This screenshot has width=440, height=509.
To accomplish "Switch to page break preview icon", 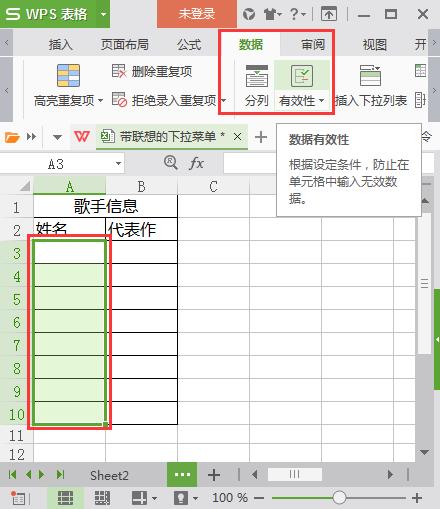I will point(102,498).
